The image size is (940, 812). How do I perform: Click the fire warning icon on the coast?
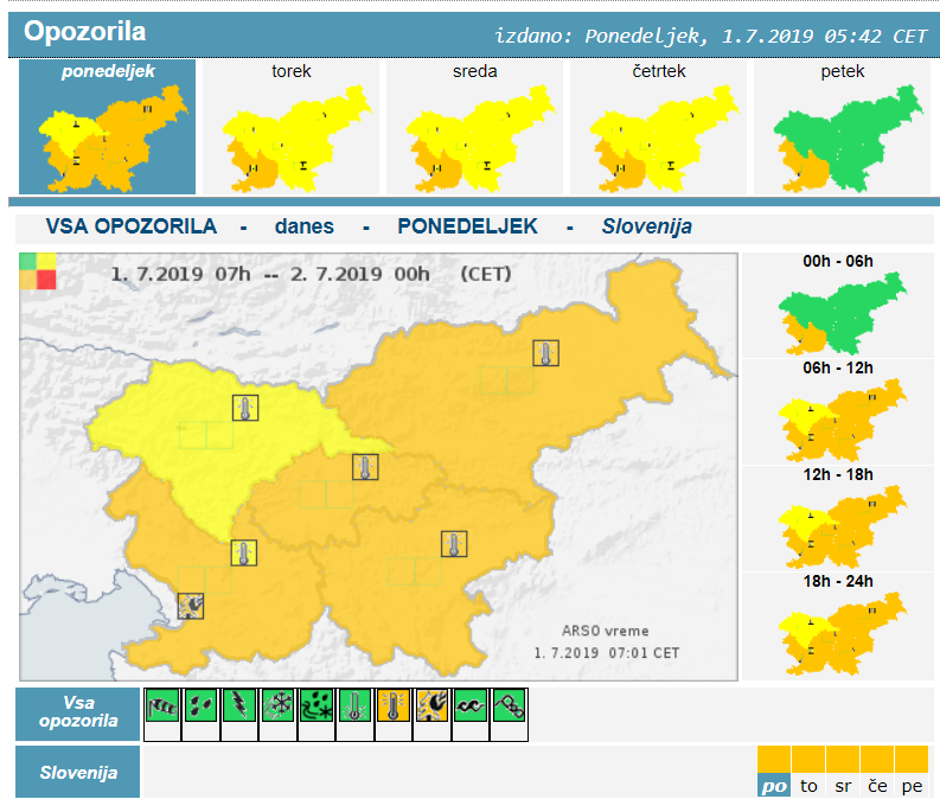[191, 605]
